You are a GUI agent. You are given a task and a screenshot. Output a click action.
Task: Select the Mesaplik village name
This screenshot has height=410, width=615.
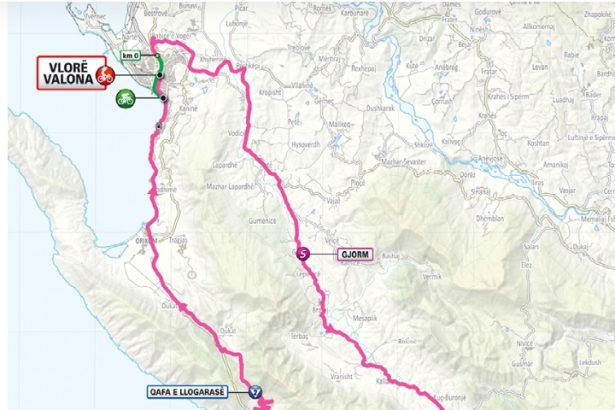pyautogui.click(x=365, y=318)
